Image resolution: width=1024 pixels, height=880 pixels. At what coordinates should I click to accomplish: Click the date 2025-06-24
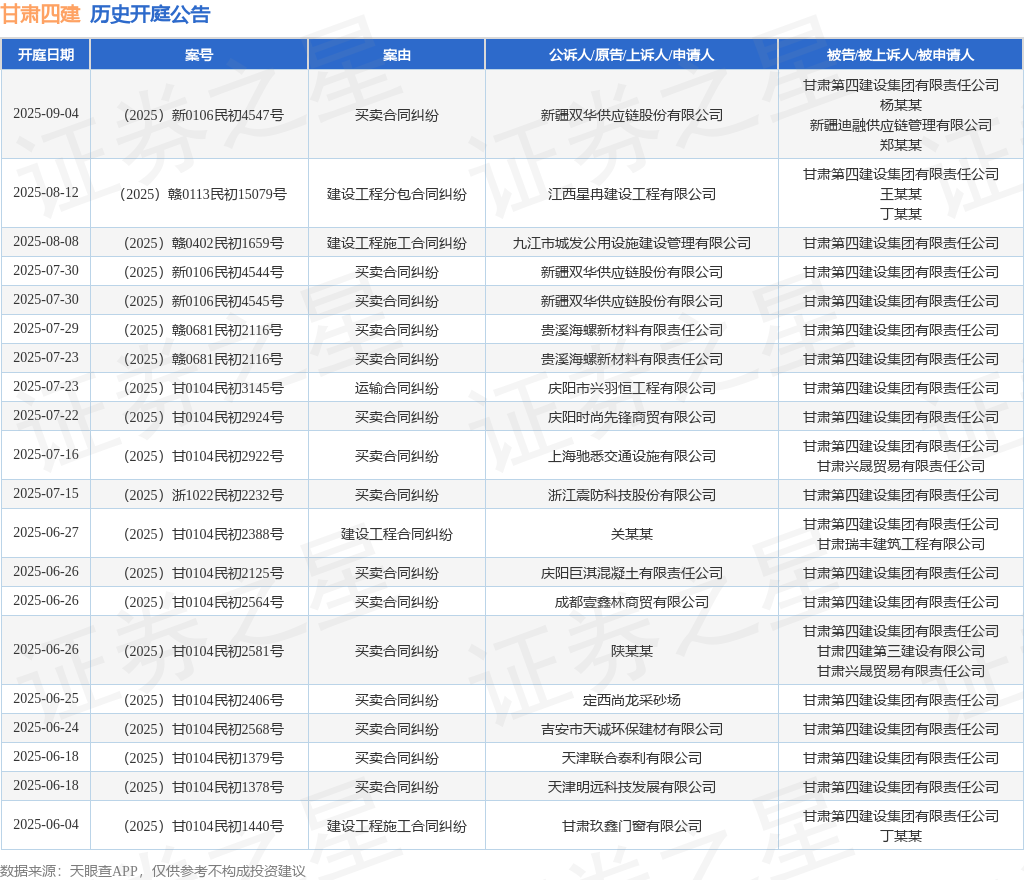tap(46, 727)
